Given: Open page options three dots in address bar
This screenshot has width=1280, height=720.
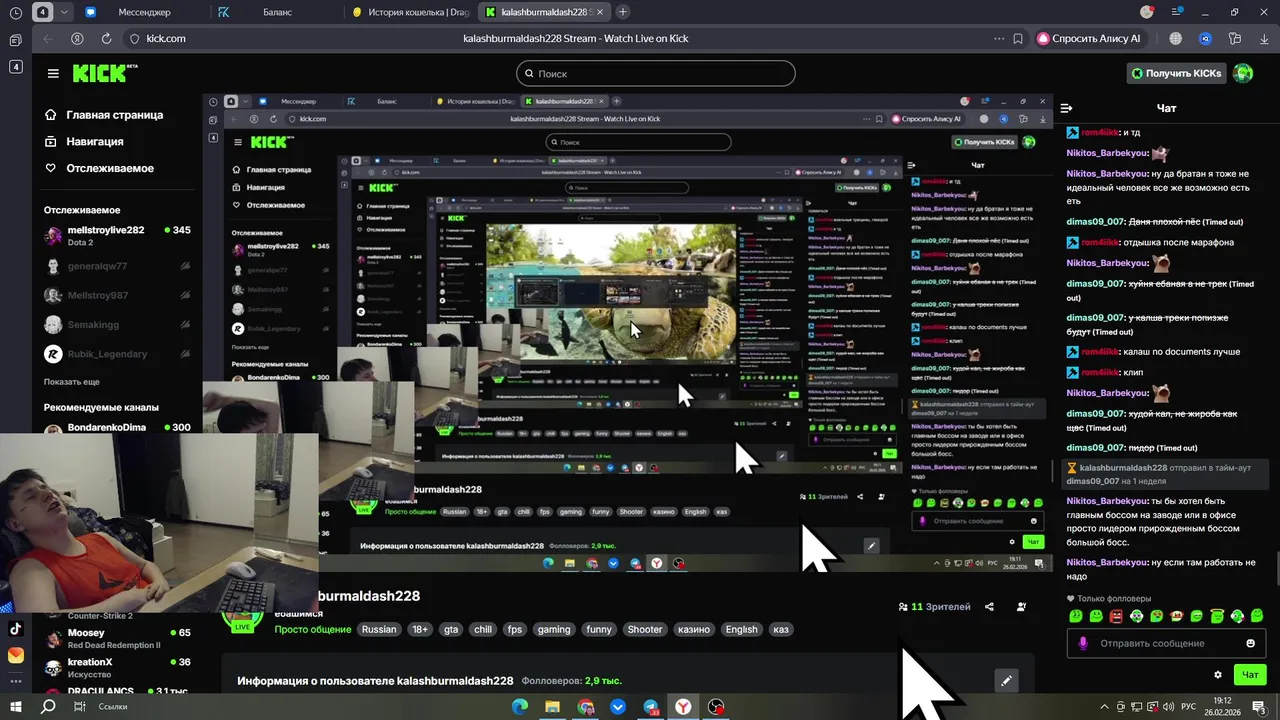Looking at the screenshot, I should [998, 38].
